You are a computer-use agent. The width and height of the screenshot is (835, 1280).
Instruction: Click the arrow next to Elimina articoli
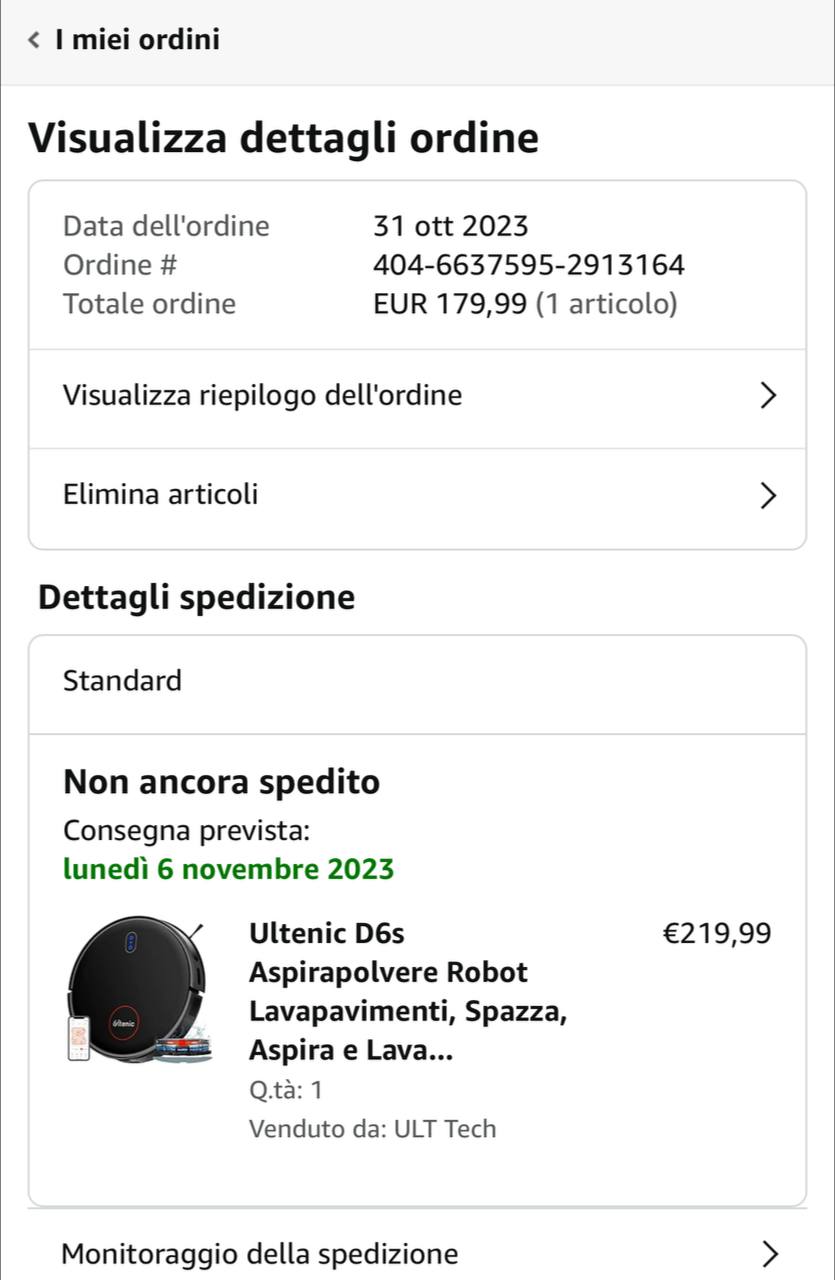click(767, 495)
